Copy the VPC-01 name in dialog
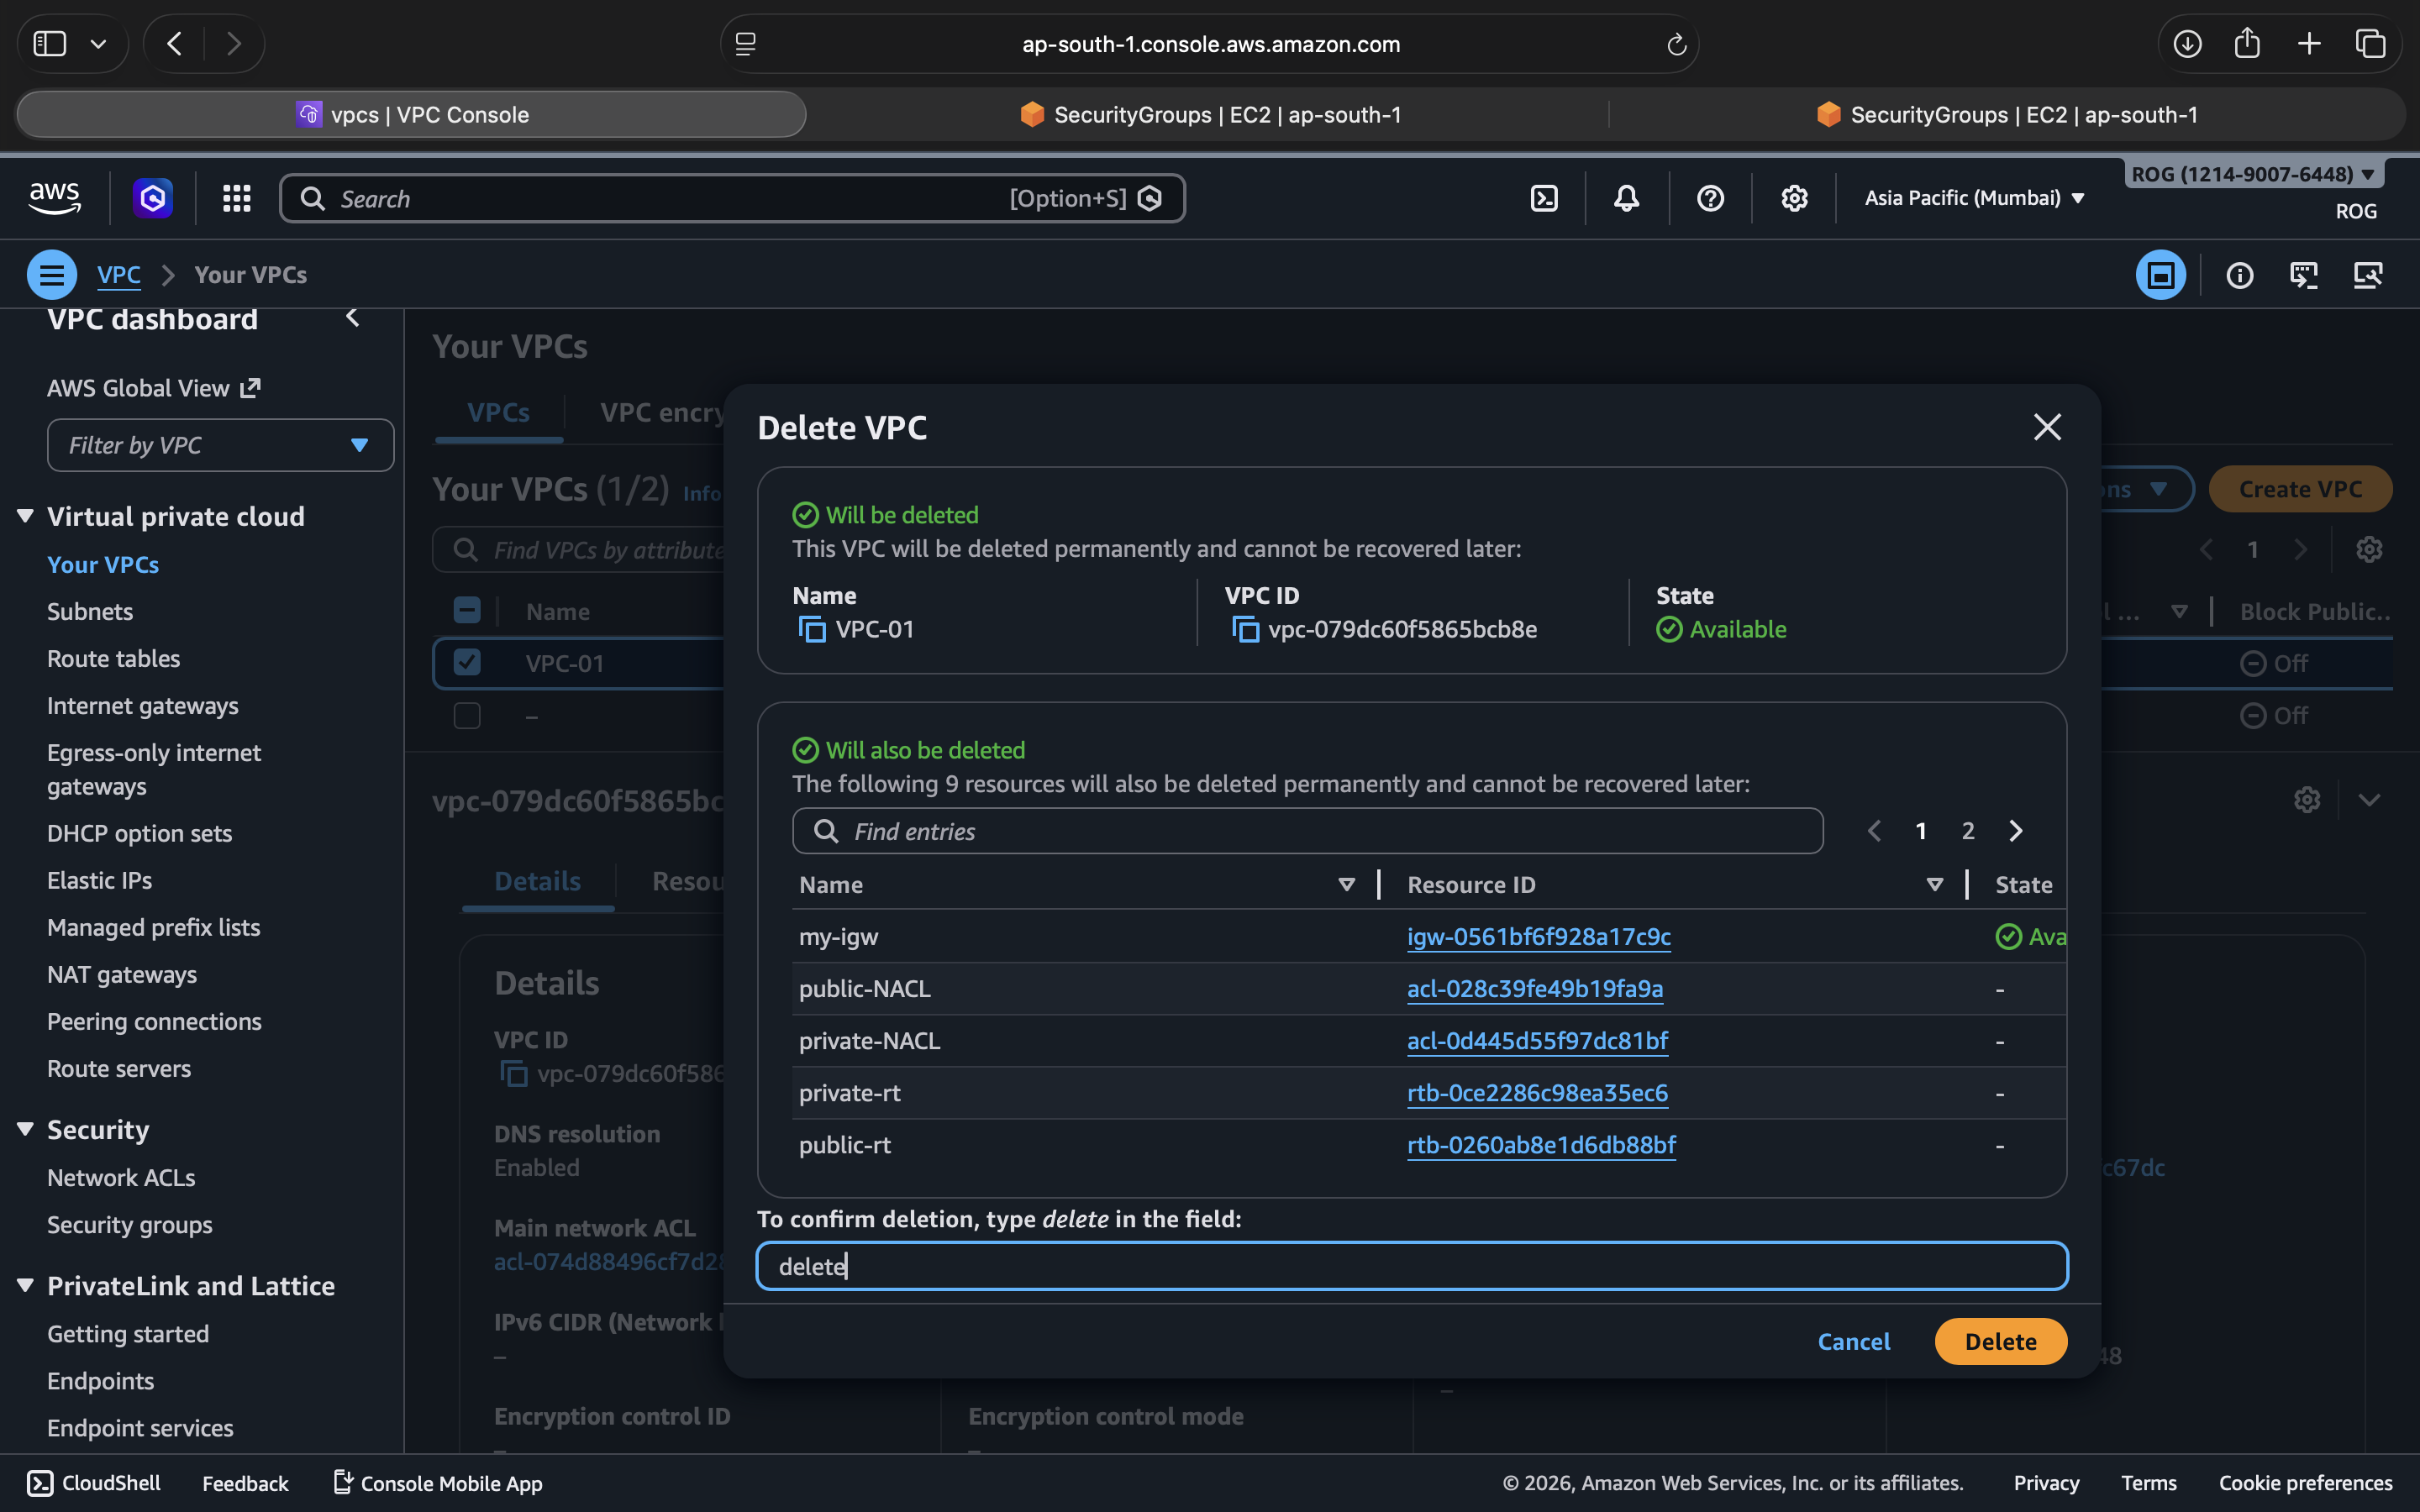 click(x=812, y=630)
